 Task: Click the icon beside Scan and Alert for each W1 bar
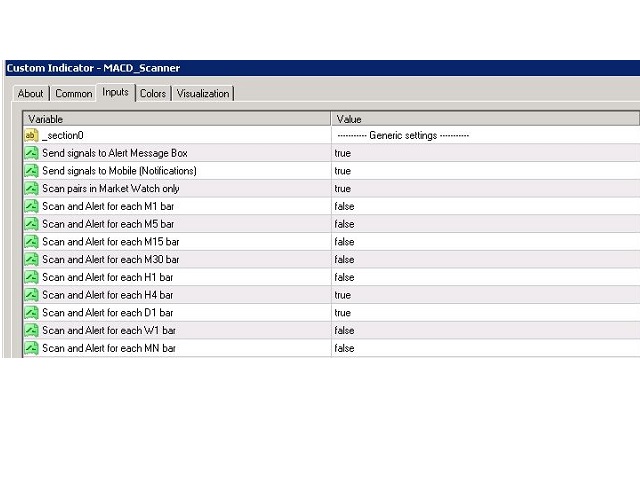point(31,331)
